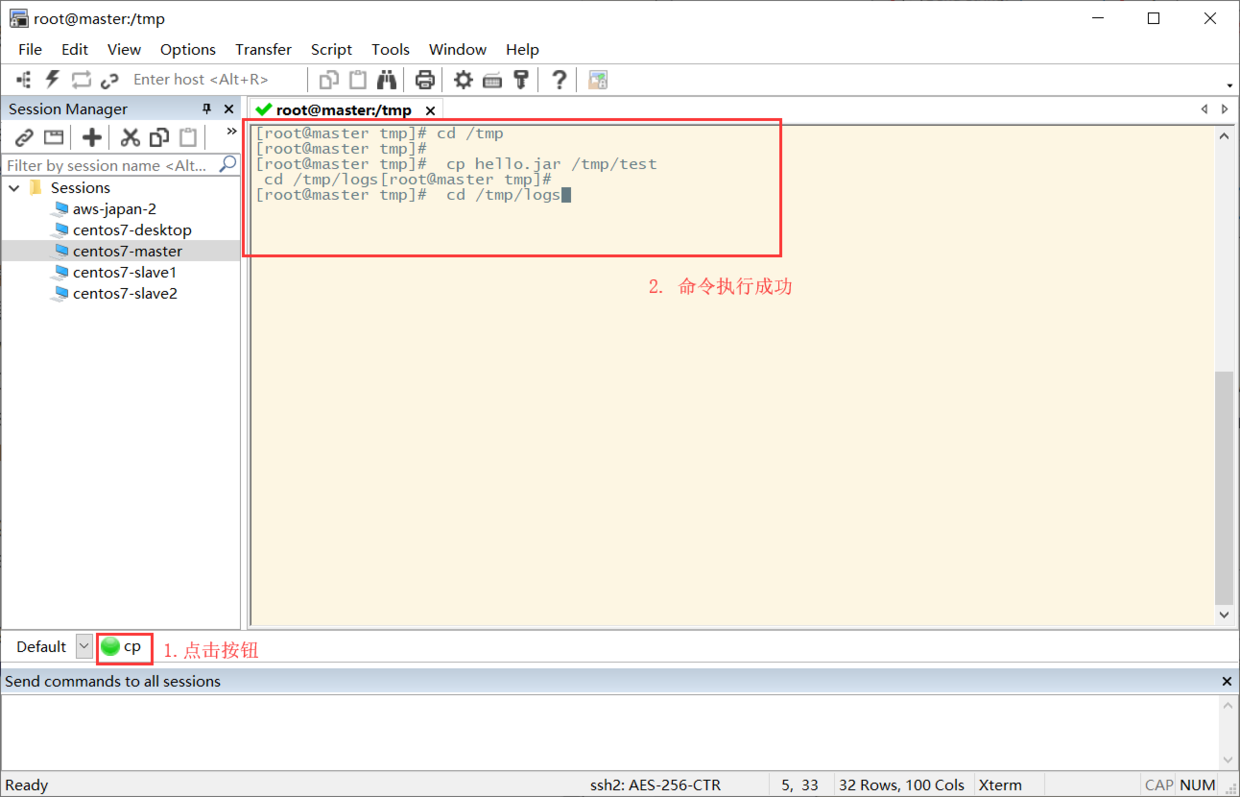Viewport: 1240px width, 797px height.
Task: Click inside the send commands text area
Action: 609,732
